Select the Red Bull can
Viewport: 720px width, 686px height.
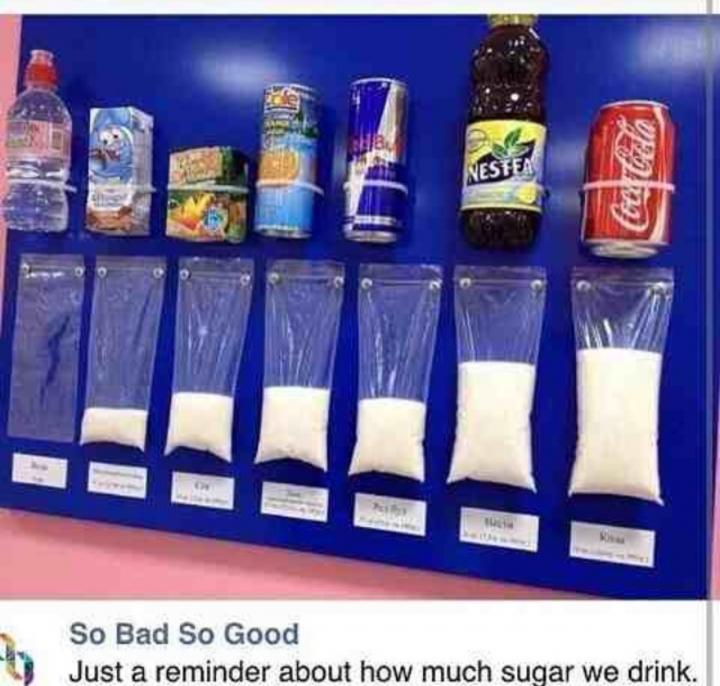click(x=376, y=160)
